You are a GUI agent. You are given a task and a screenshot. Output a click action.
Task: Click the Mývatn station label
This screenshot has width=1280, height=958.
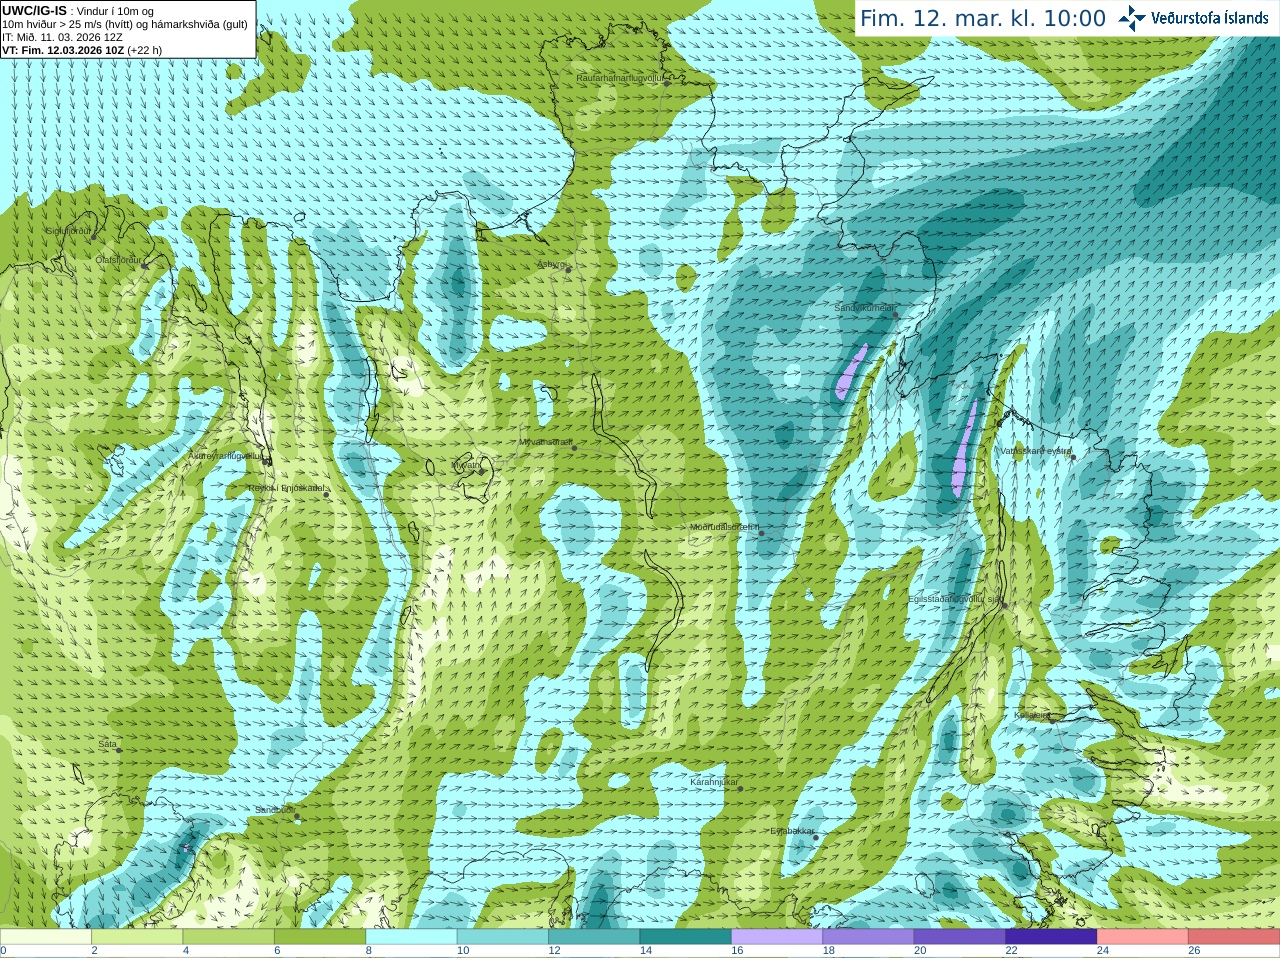(x=466, y=465)
